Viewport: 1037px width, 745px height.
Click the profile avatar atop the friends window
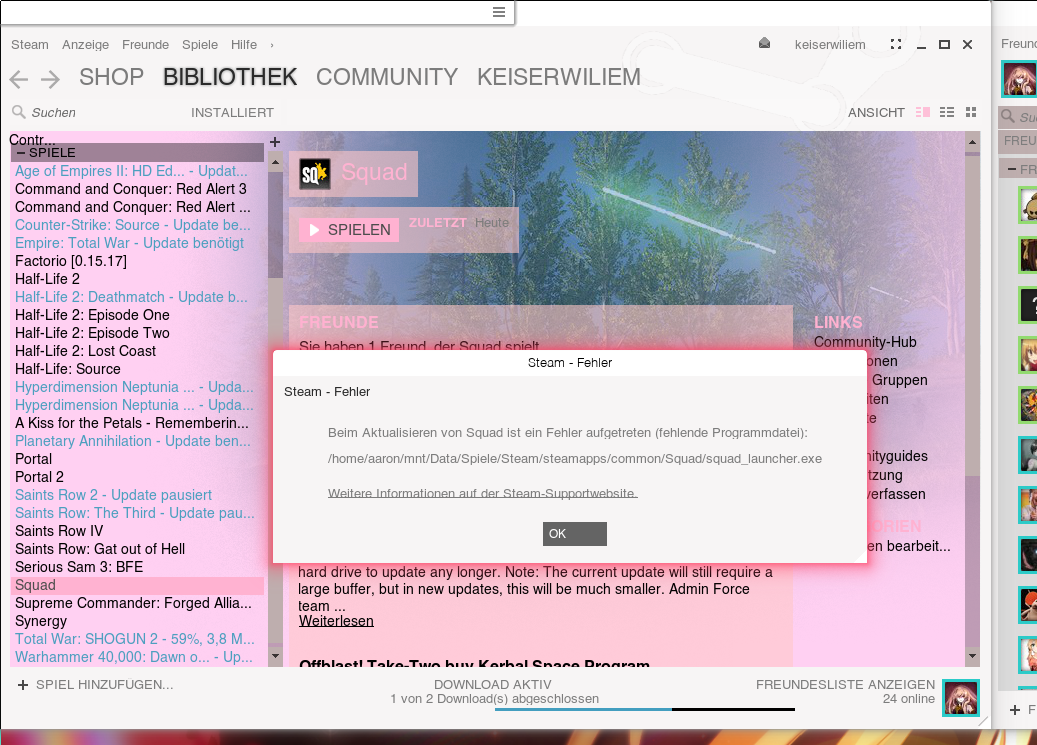pos(1019,79)
